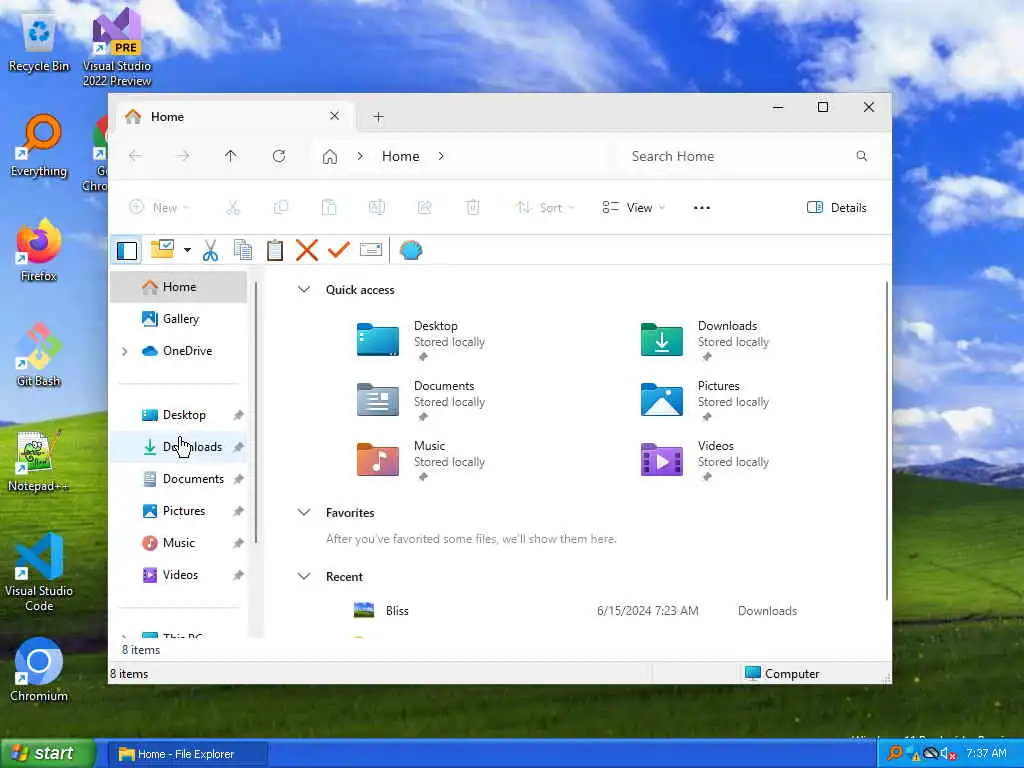
Task: Open the See more ellipsis menu
Action: pos(702,208)
